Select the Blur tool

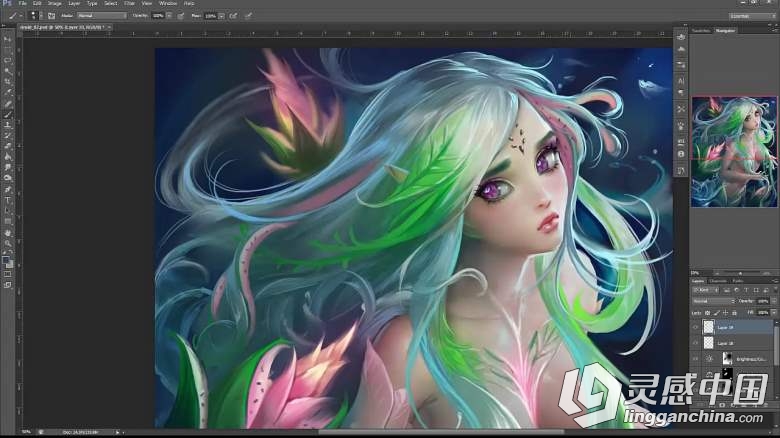[7, 168]
